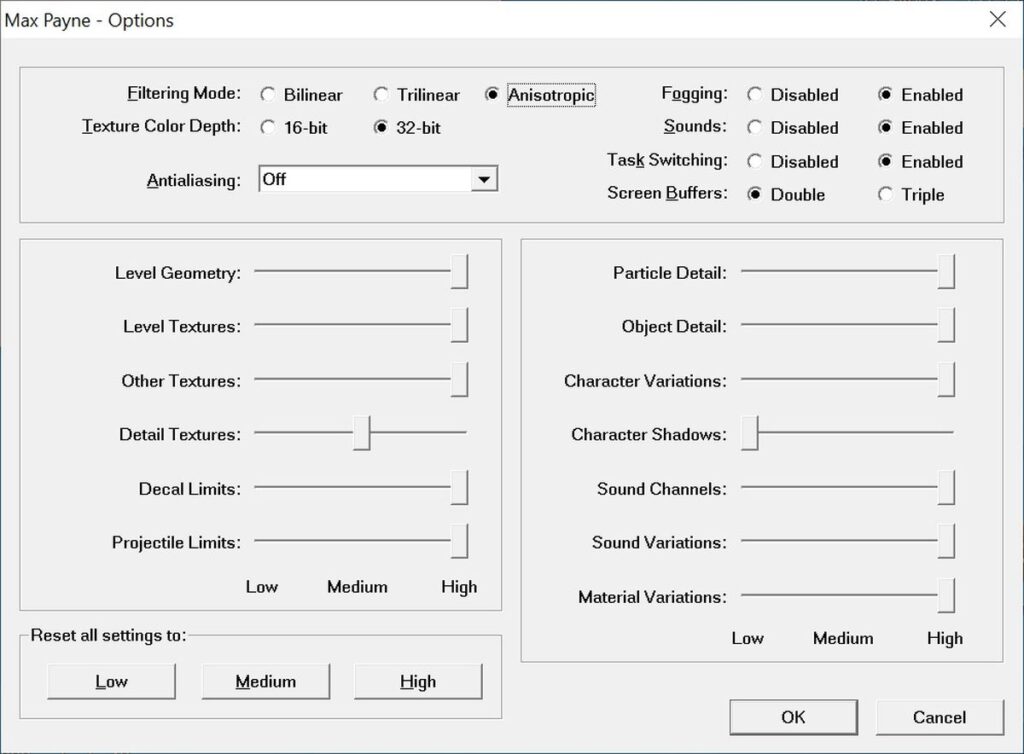The height and width of the screenshot is (754, 1024).
Task: Confirm options with OK button
Action: [793, 717]
